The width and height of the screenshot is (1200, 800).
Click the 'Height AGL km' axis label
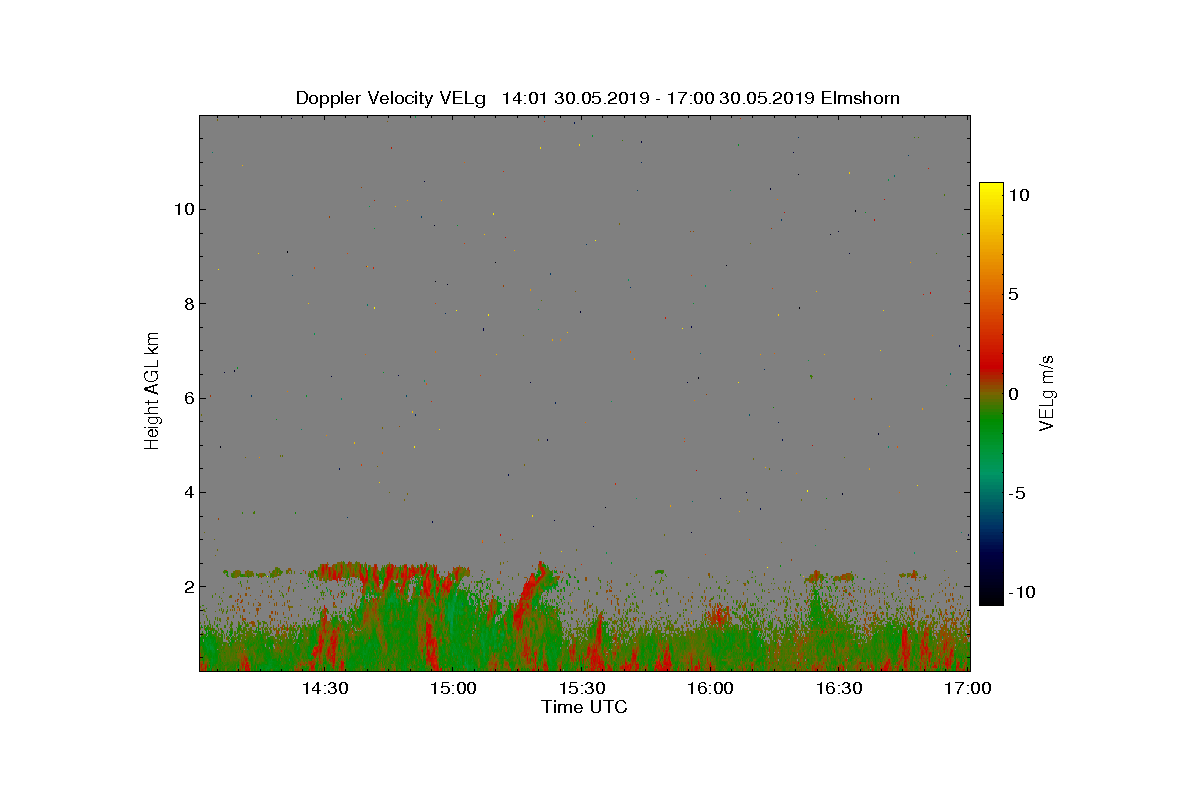[152, 392]
